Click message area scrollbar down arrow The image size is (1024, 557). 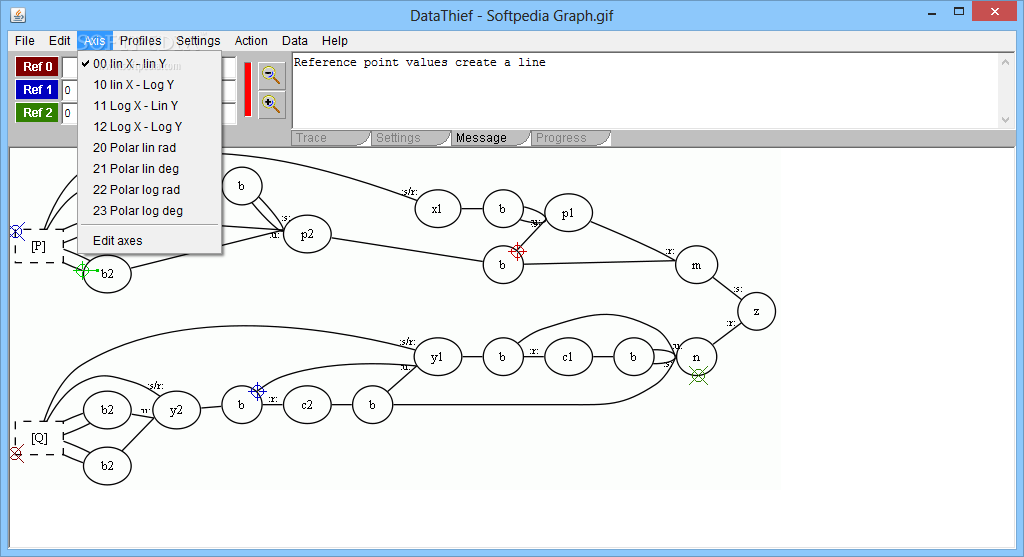pos(1006,120)
